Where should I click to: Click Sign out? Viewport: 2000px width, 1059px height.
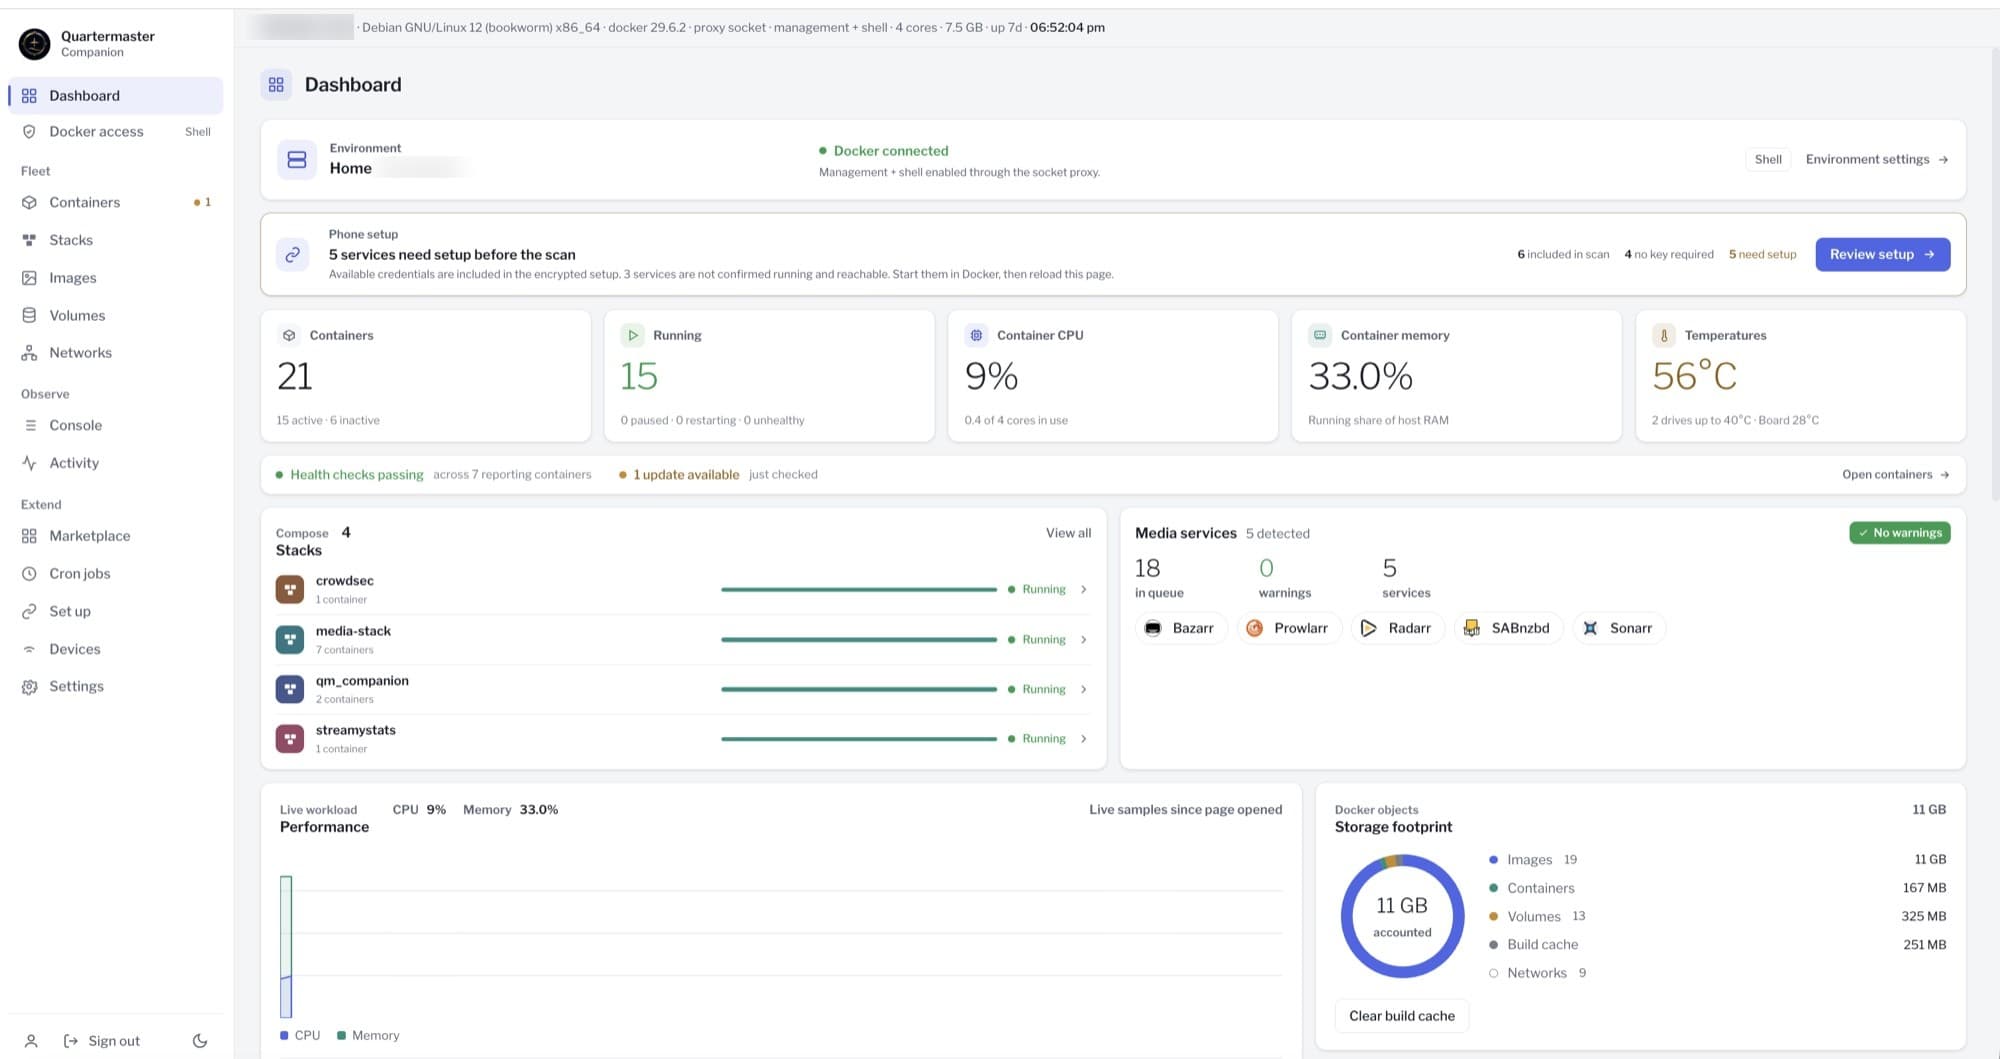[x=102, y=1041]
